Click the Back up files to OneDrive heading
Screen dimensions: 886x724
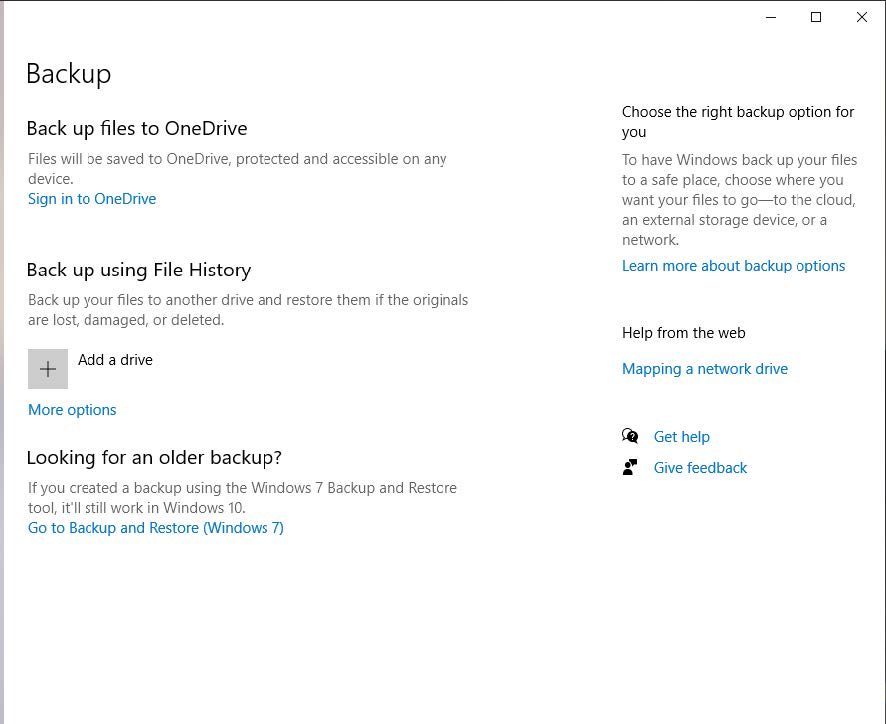pyautogui.click(x=137, y=129)
